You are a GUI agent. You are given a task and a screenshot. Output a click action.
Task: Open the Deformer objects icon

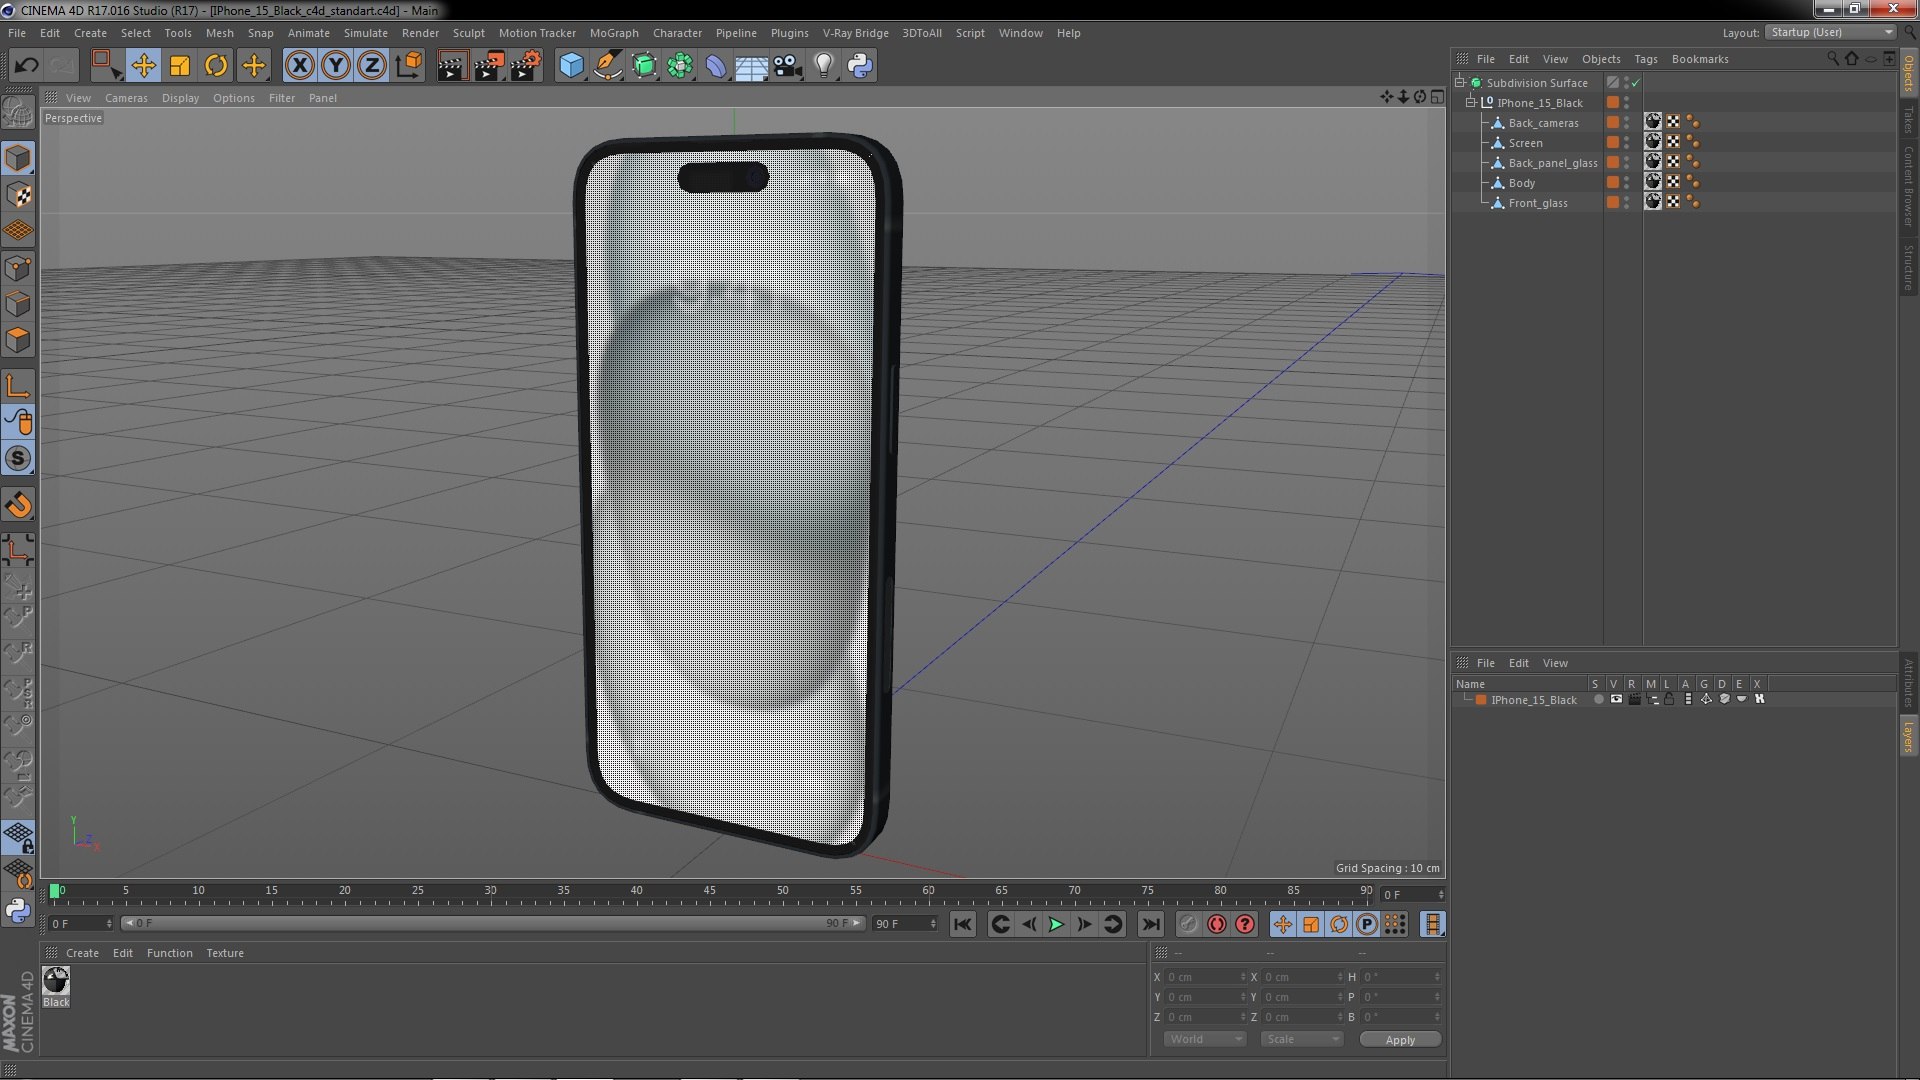point(716,66)
